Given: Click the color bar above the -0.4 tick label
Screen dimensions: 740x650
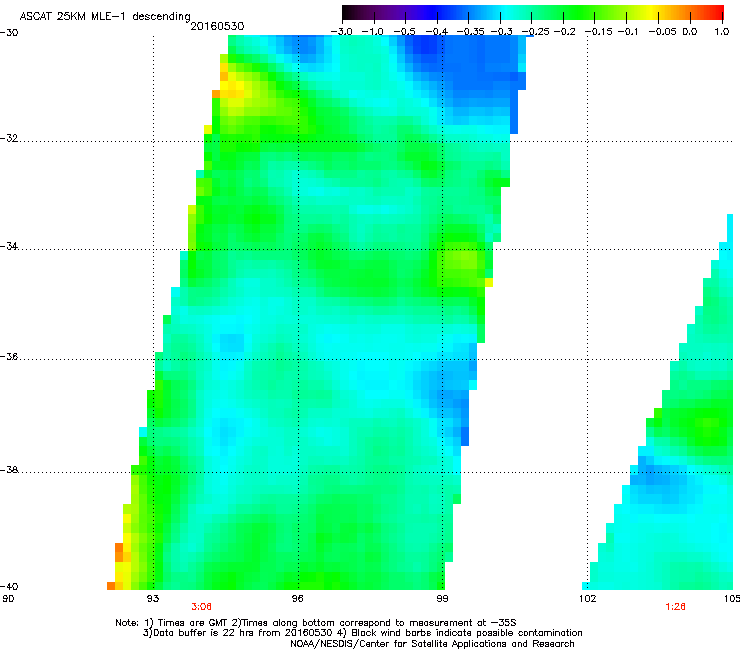Looking at the screenshot, I should 437,13.
